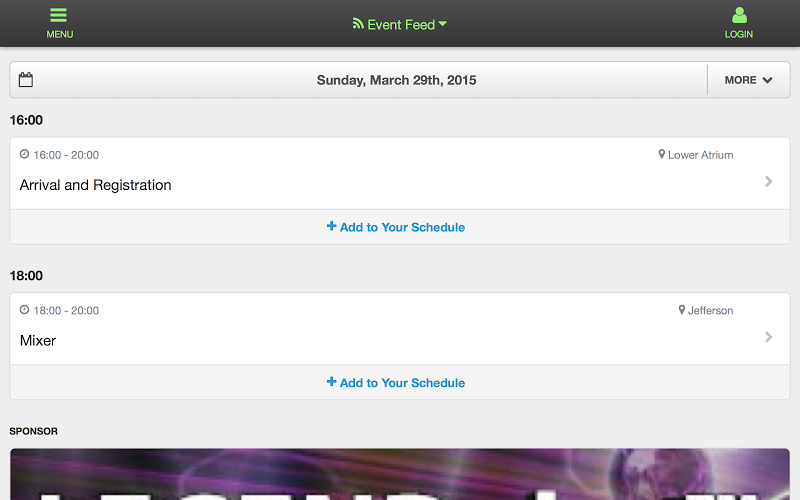800x500 pixels.
Task: Select the Arrival and Registration event title
Action: pos(95,185)
